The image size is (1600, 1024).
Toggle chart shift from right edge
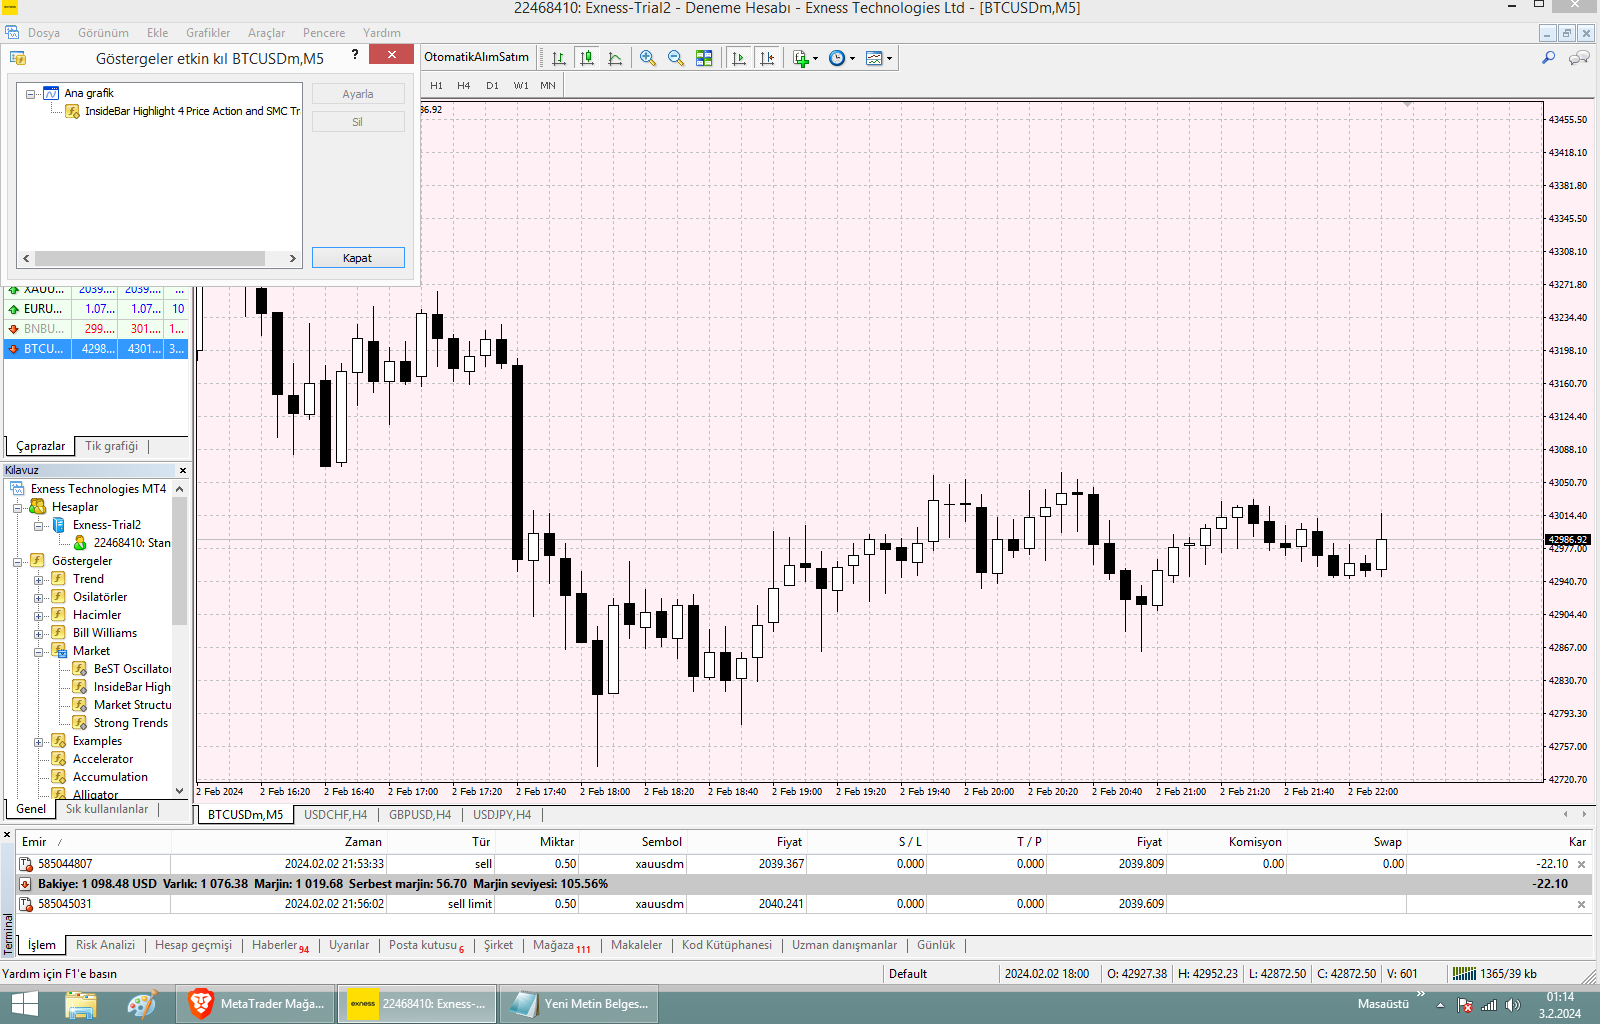point(767,58)
